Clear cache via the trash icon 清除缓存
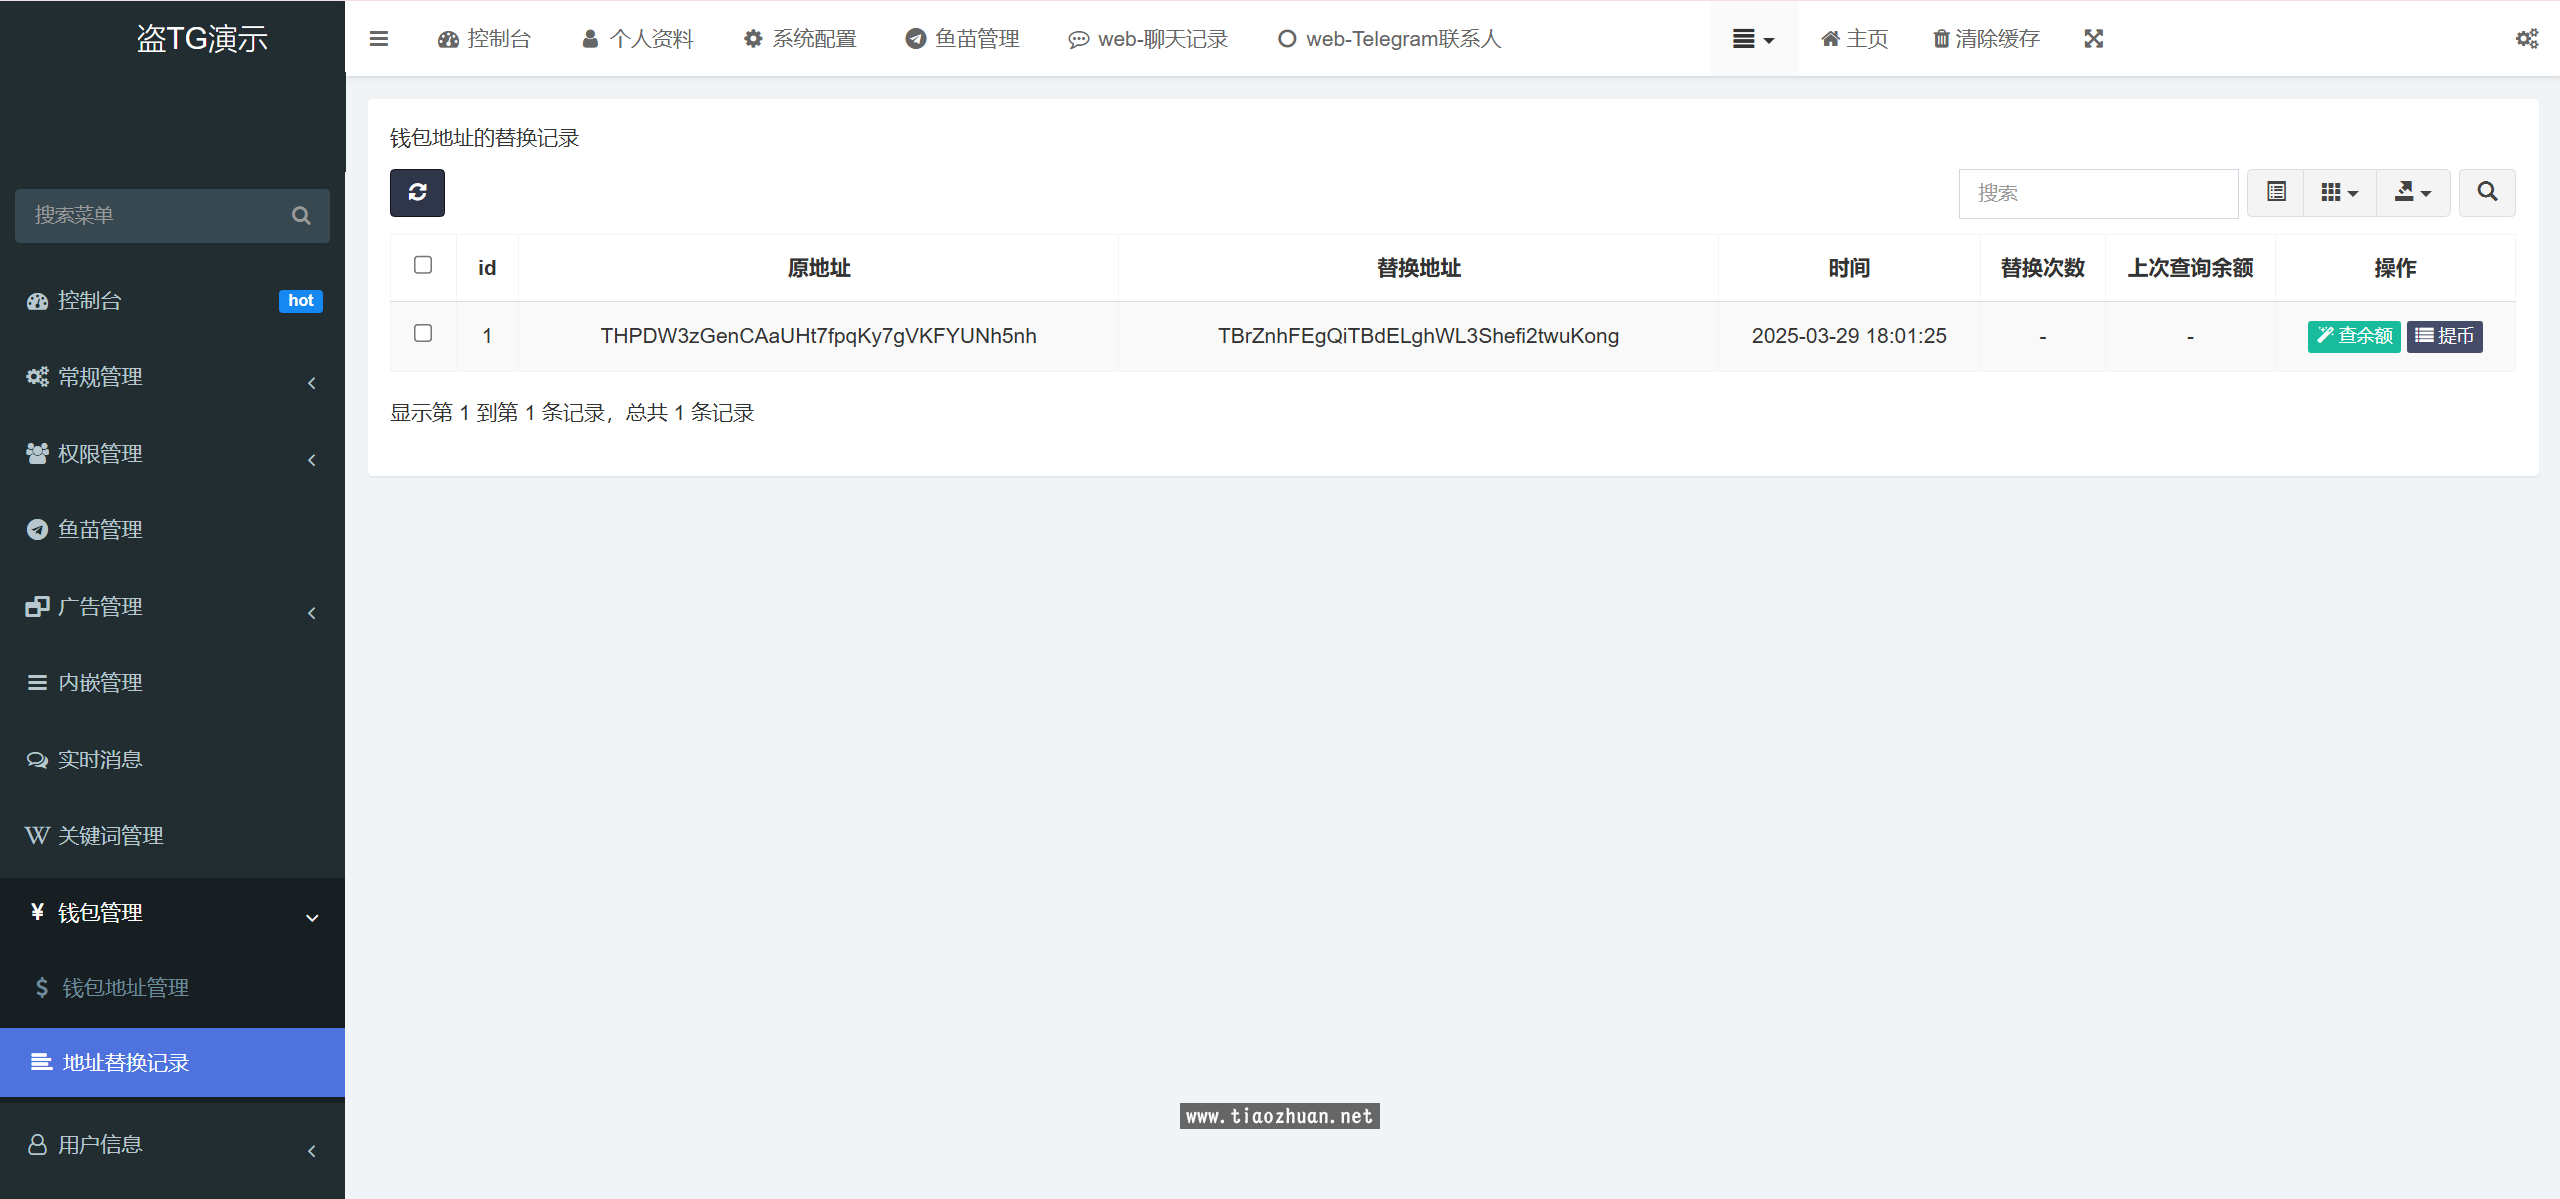The height and width of the screenshot is (1199, 2560). [x=1985, y=39]
